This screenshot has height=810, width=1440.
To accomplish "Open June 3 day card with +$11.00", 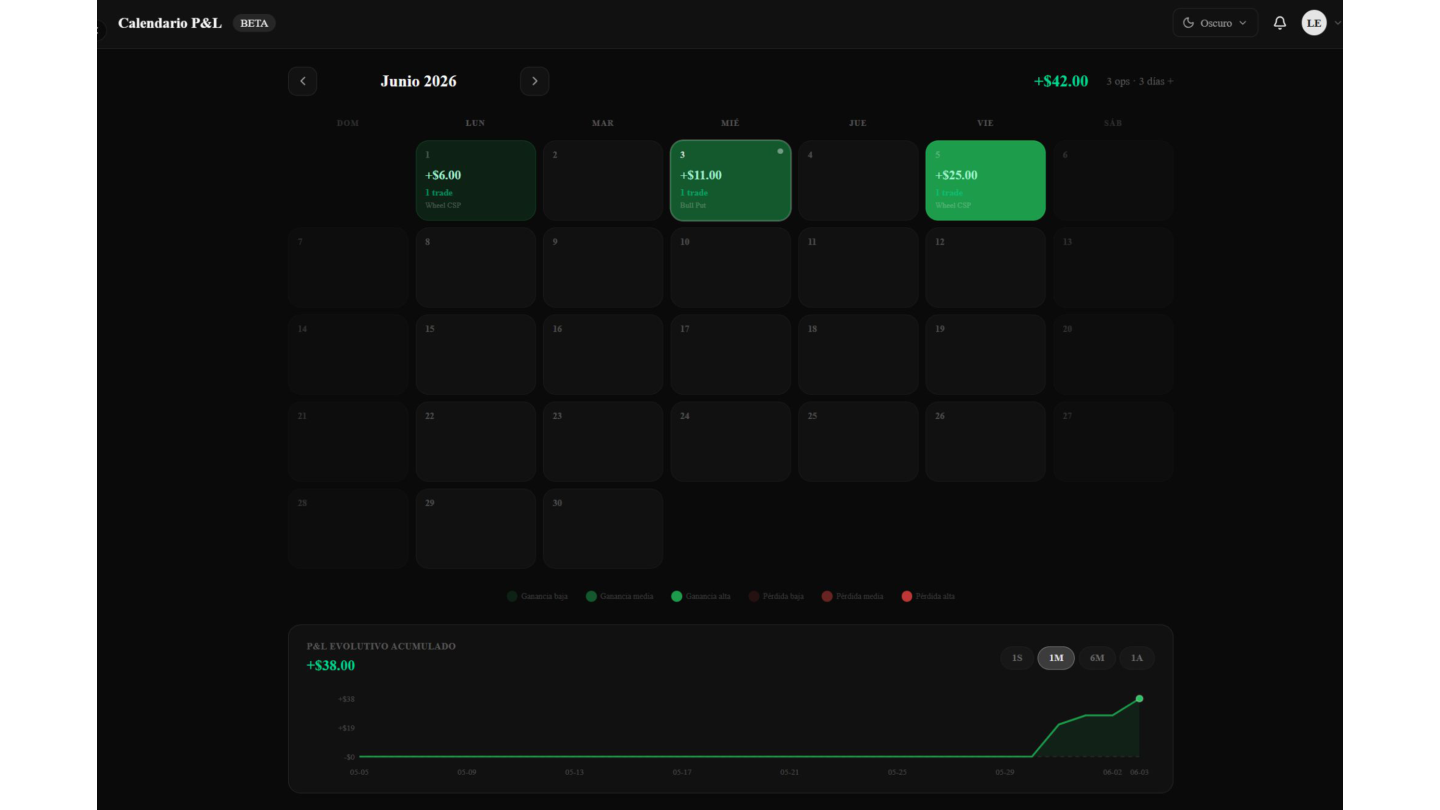I will click(x=731, y=180).
